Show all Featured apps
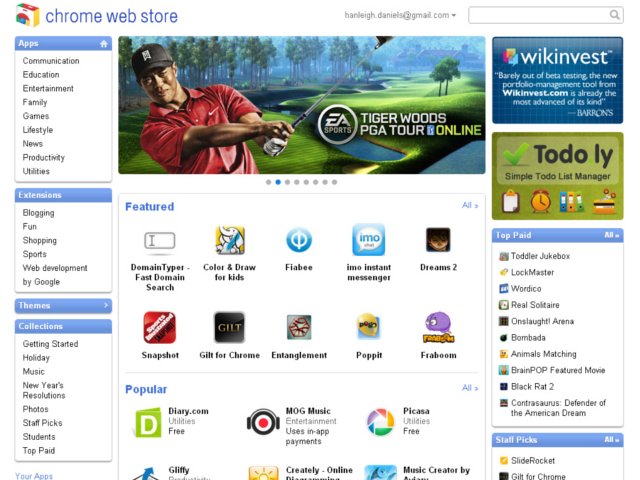The width and height of the screenshot is (640, 480). pos(469,206)
